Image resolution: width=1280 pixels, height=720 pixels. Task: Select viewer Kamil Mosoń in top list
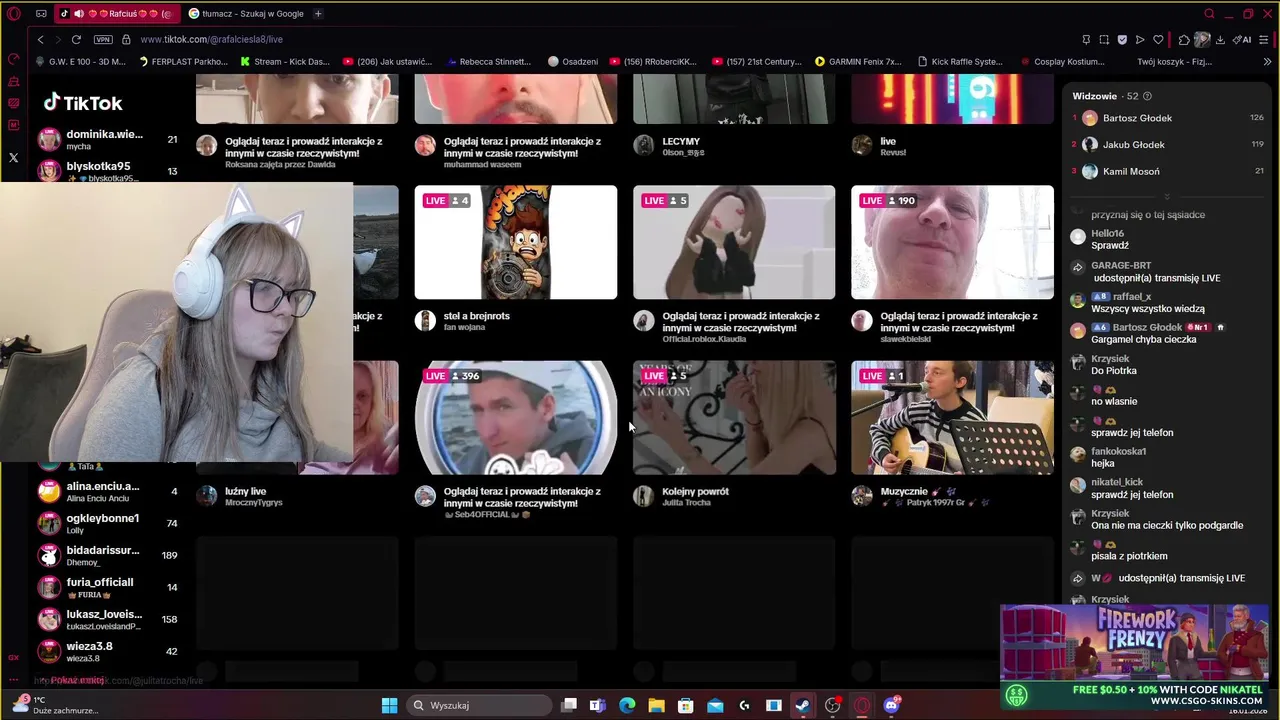(1168, 171)
